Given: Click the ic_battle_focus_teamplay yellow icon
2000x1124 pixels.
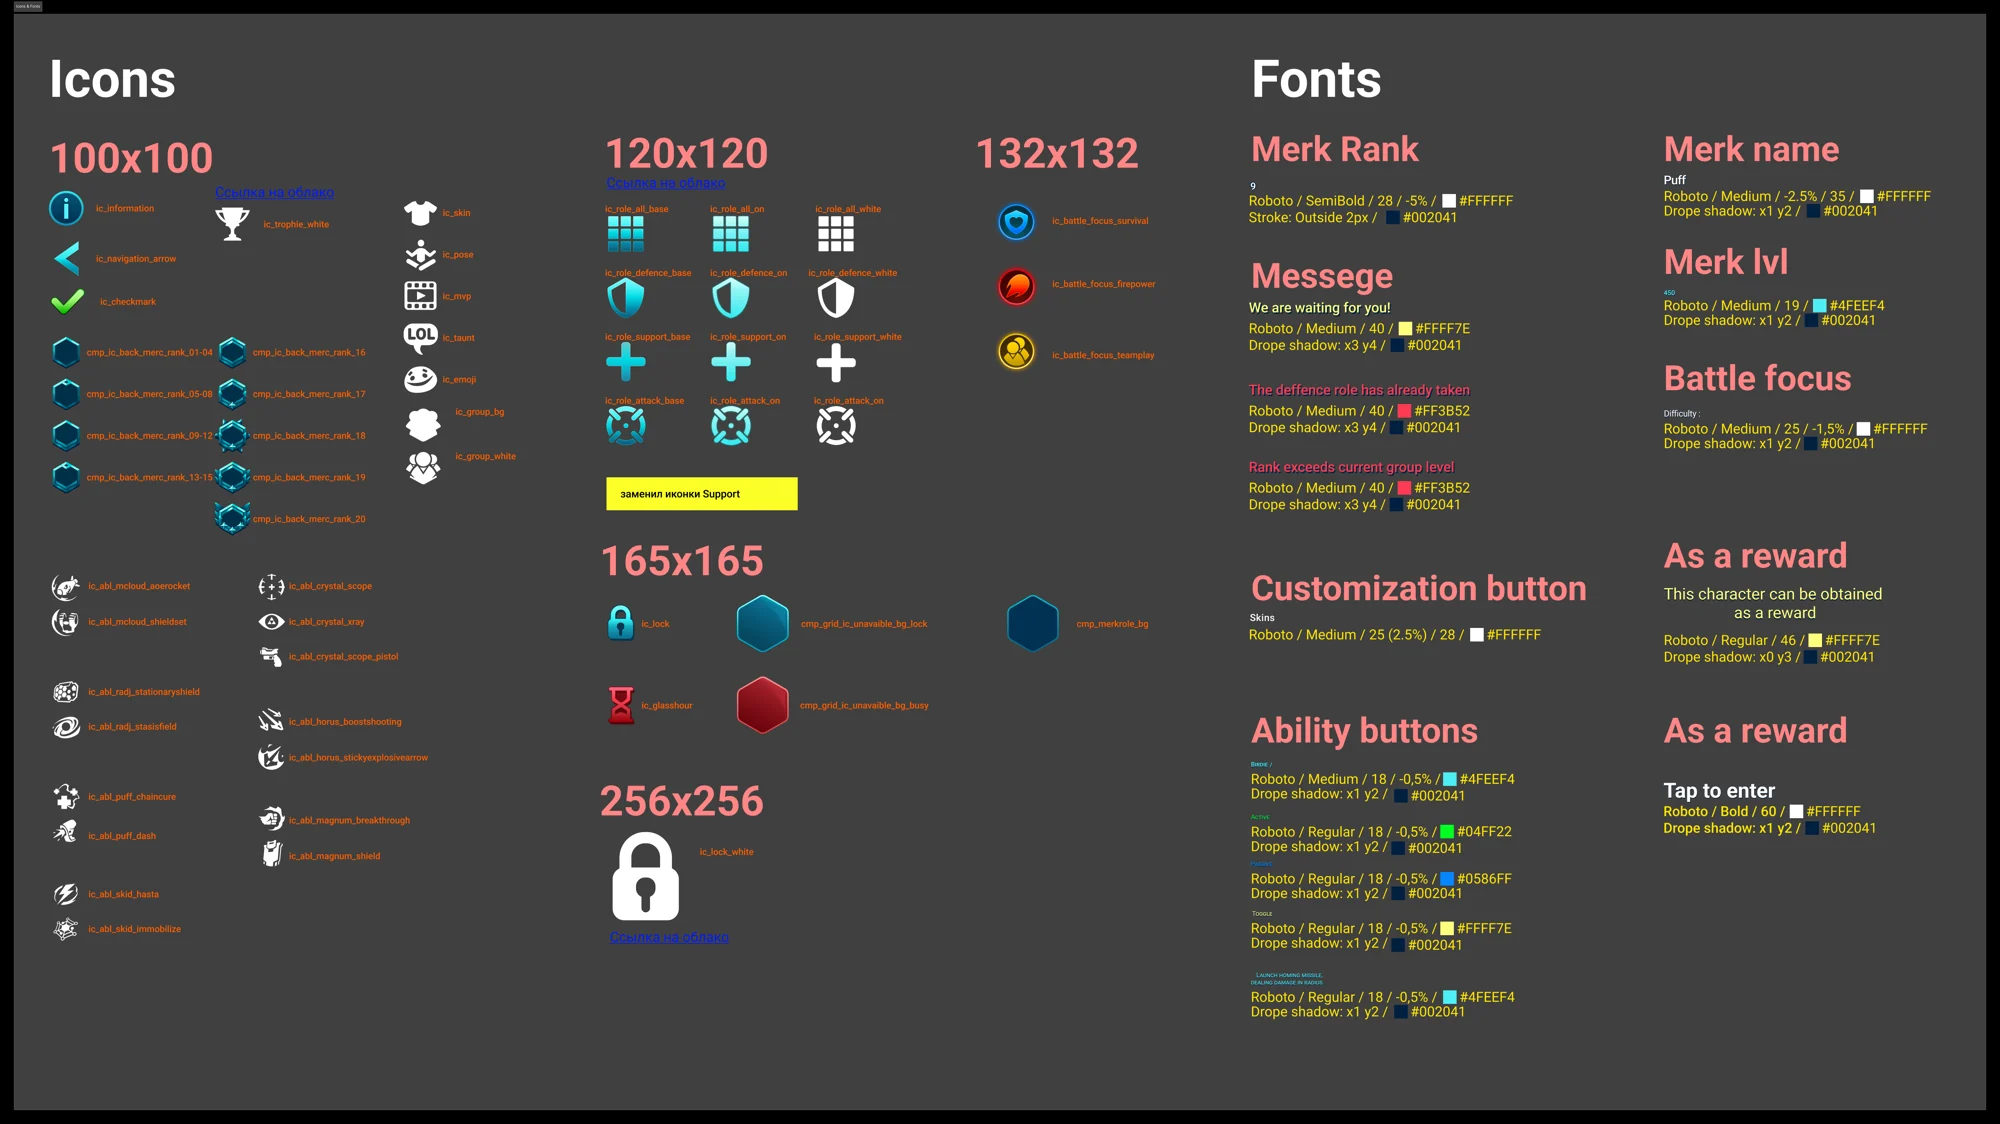Looking at the screenshot, I should (1016, 351).
